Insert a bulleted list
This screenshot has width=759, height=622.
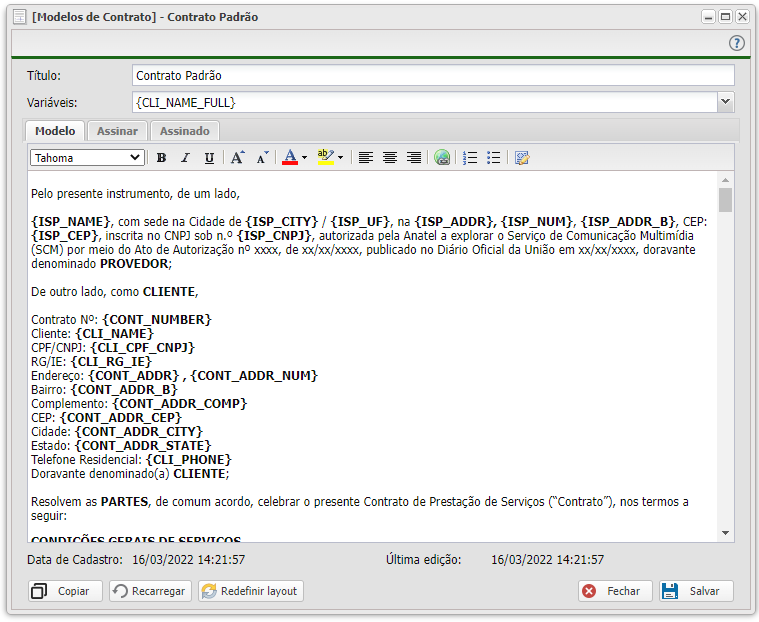pos(494,158)
